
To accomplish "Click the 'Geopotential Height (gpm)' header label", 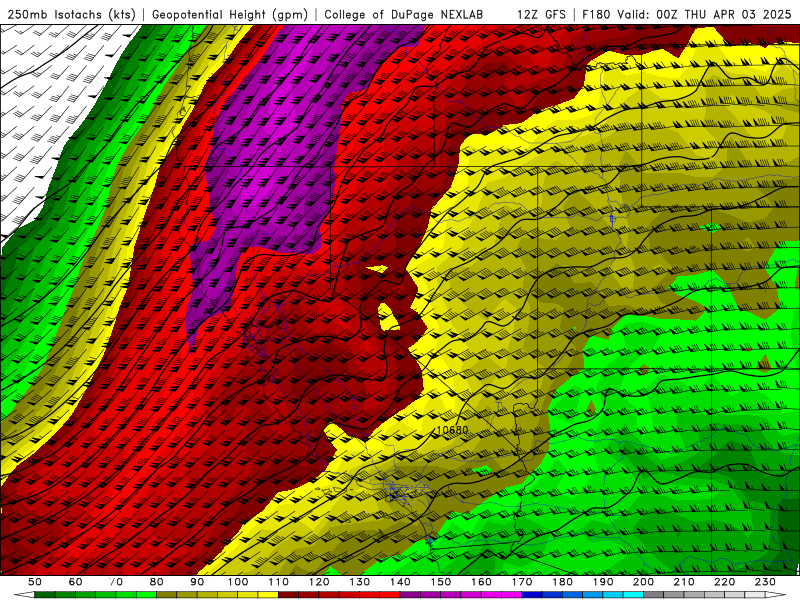I will coord(230,15).
